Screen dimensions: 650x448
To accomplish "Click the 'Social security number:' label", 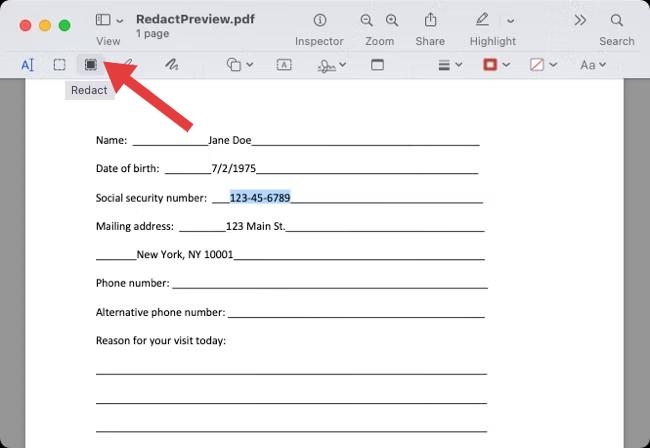I will 151,198.
